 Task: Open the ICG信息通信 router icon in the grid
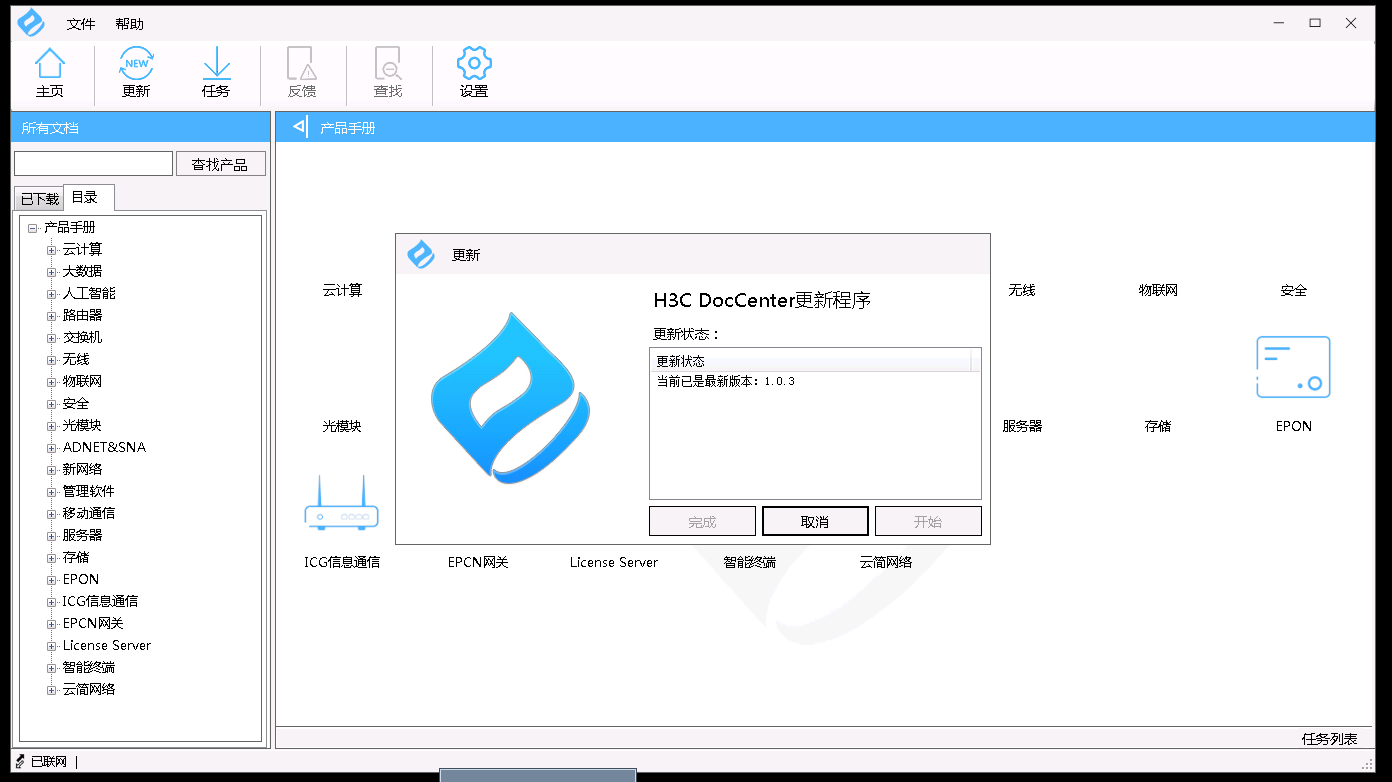click(x=342, y=502)
